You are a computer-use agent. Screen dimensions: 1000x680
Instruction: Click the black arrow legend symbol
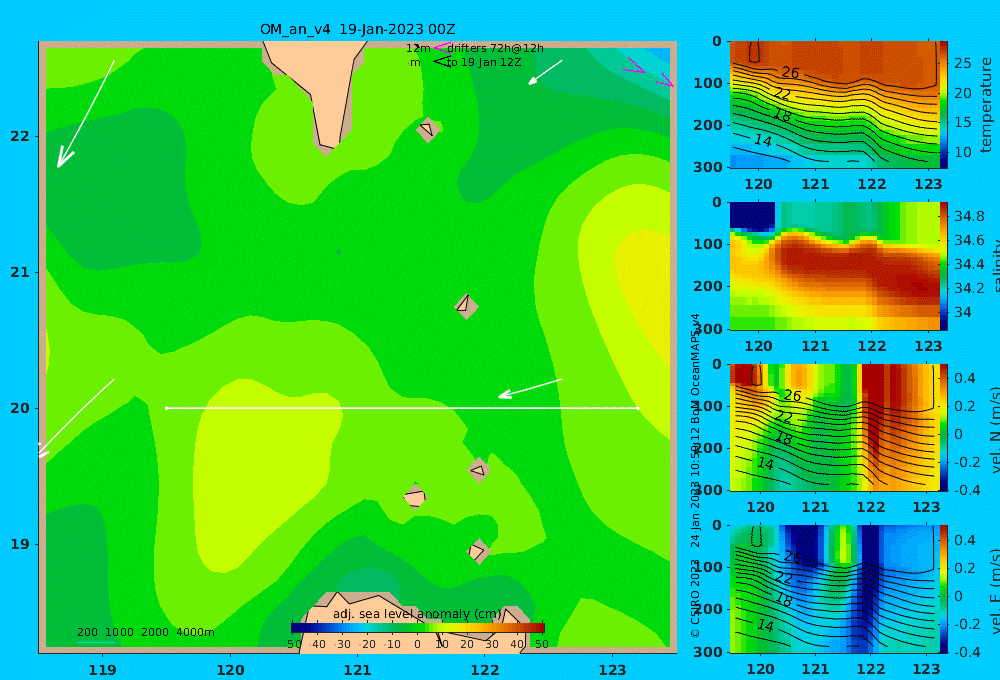click(x=442, y=61)
